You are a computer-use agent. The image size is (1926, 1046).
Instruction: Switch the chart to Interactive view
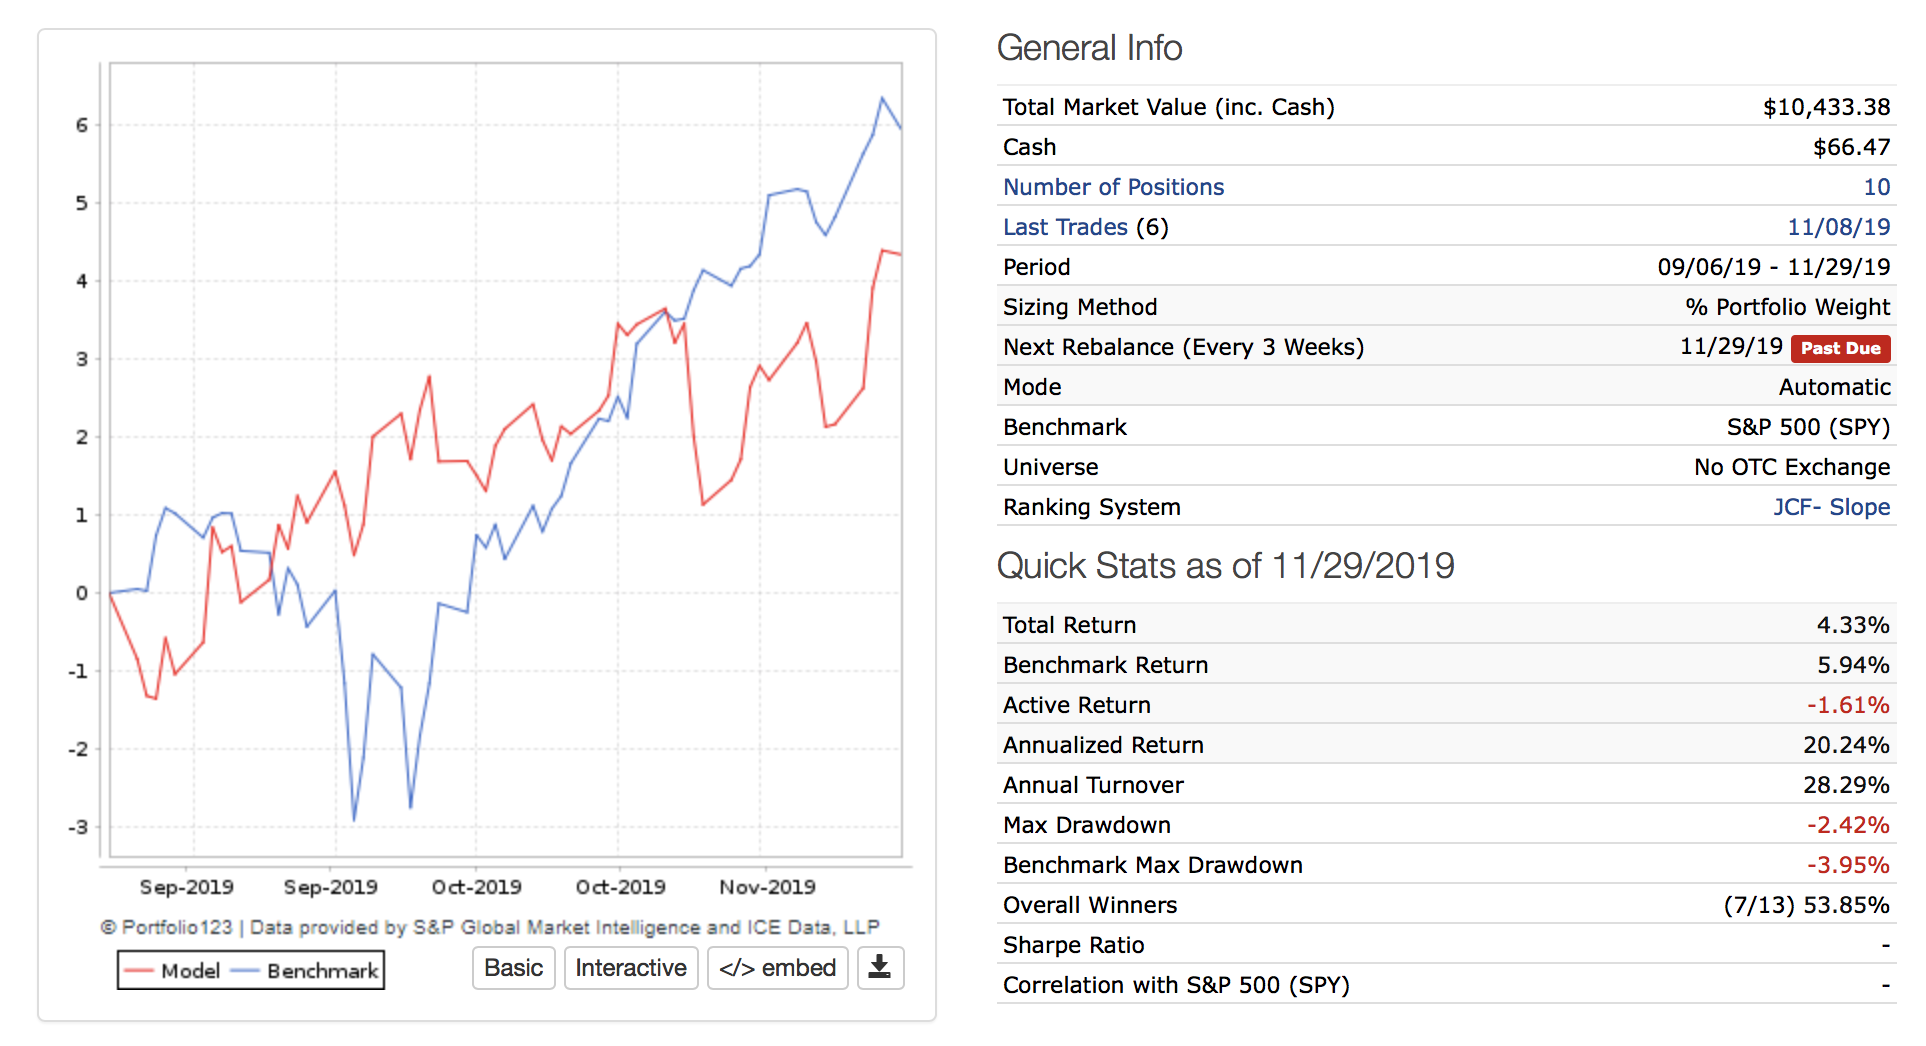630,968
